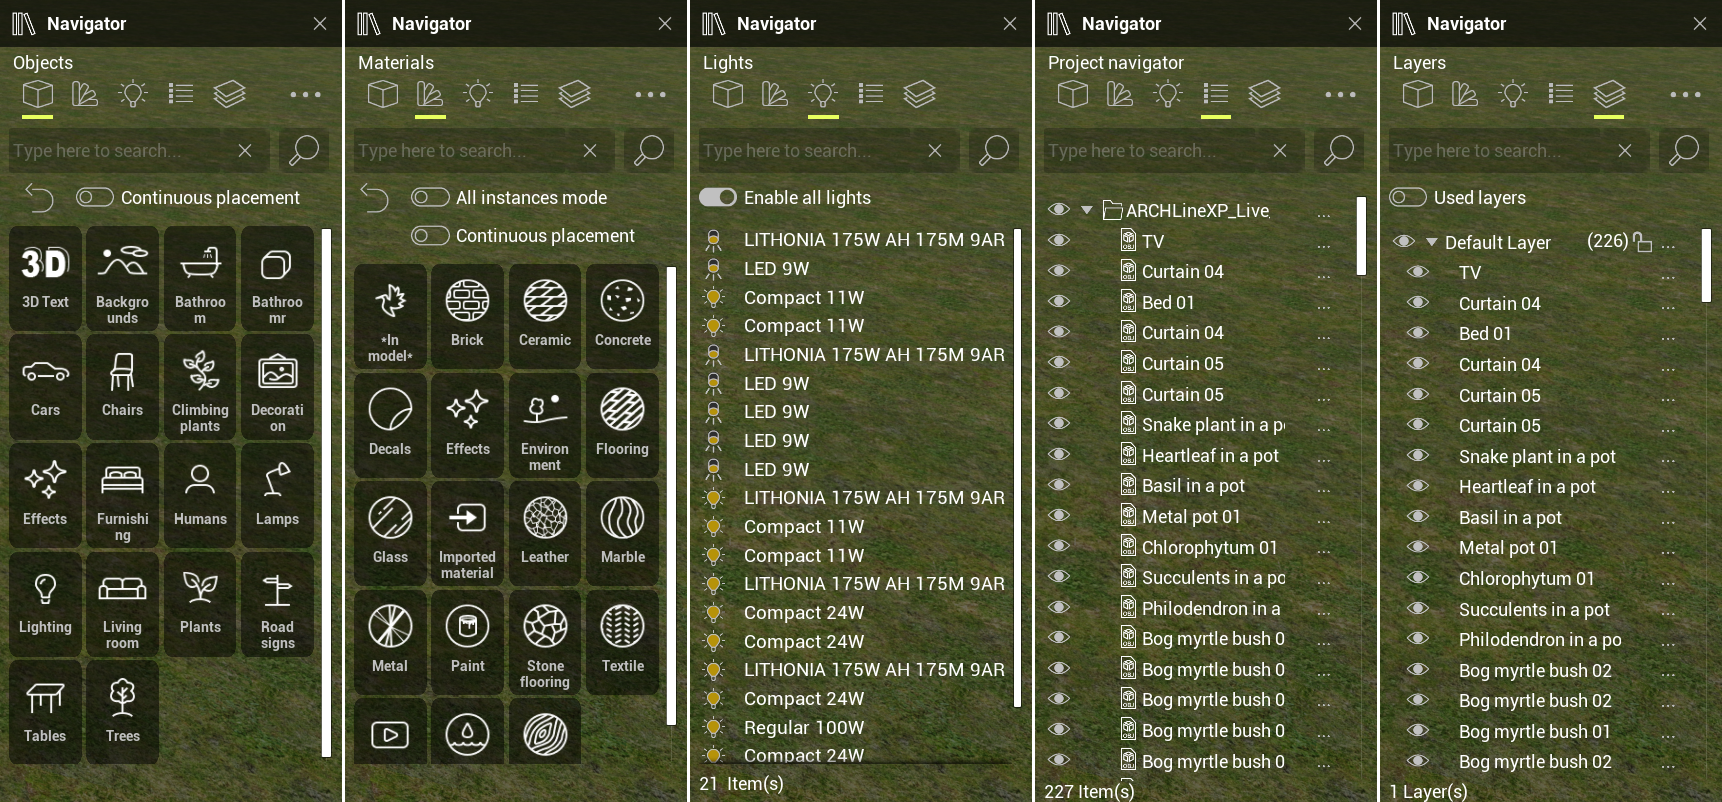This screenshot has height=802, width=1722.
Task: Open the Brick material category
Action: (467, 317)
